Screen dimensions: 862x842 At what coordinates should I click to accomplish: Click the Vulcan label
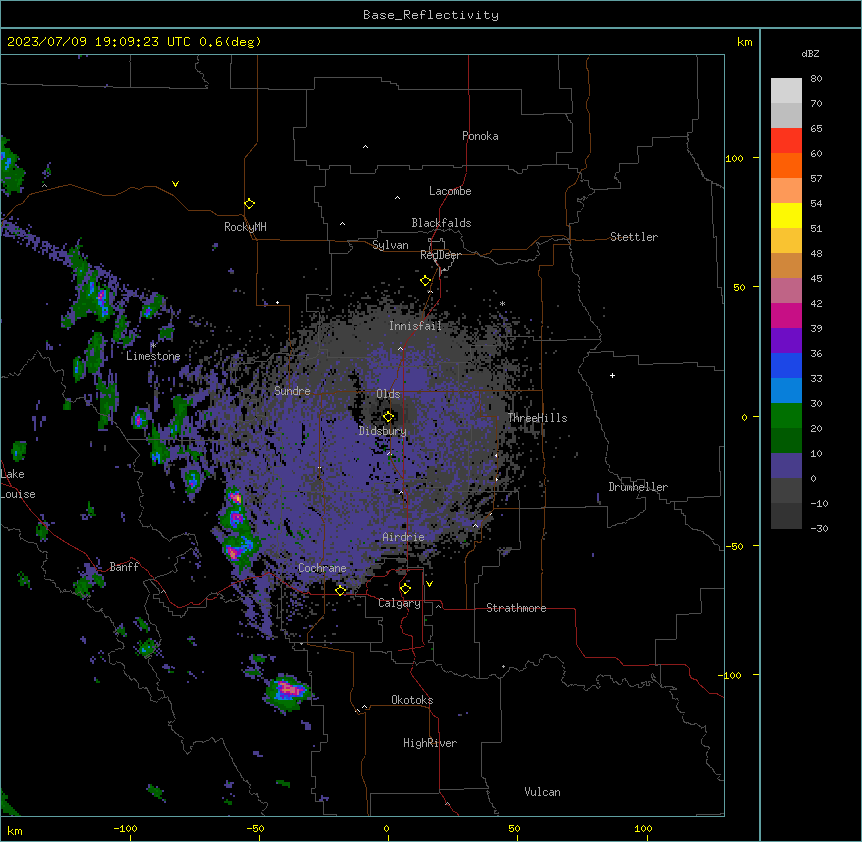(543, 792)
